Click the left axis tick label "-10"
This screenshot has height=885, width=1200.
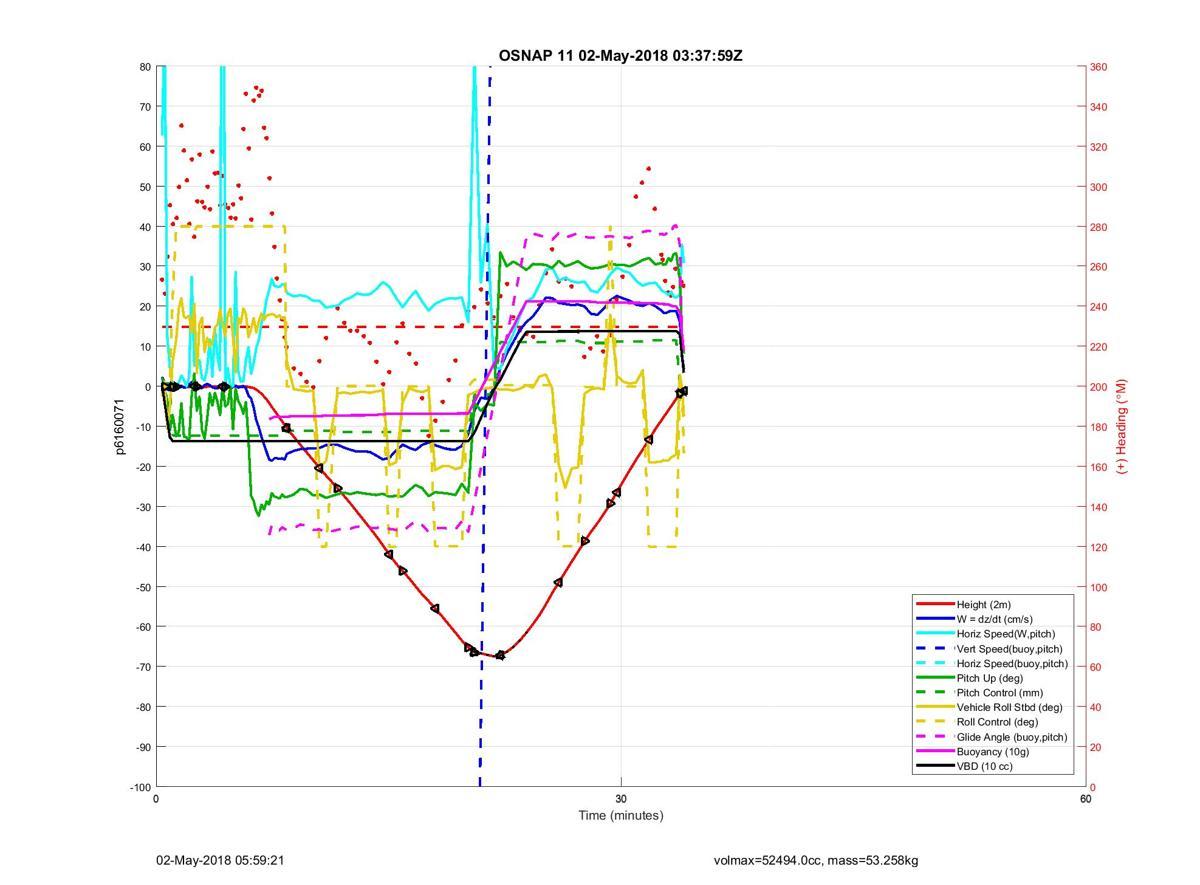(x=142, y=427)
